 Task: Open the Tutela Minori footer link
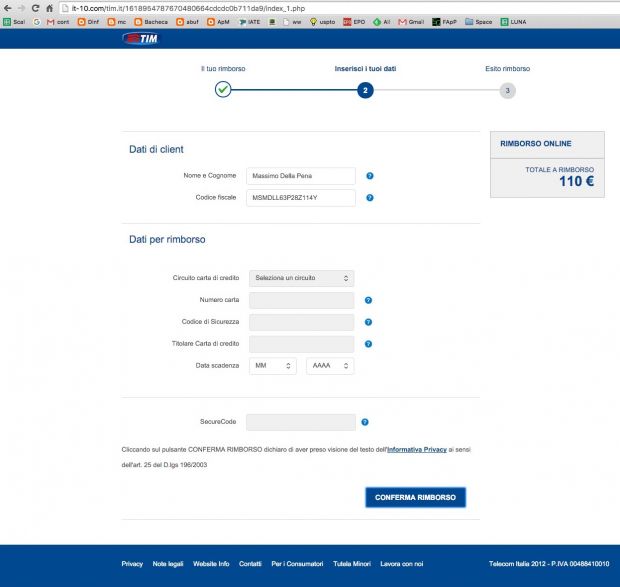tap(352, 564)
